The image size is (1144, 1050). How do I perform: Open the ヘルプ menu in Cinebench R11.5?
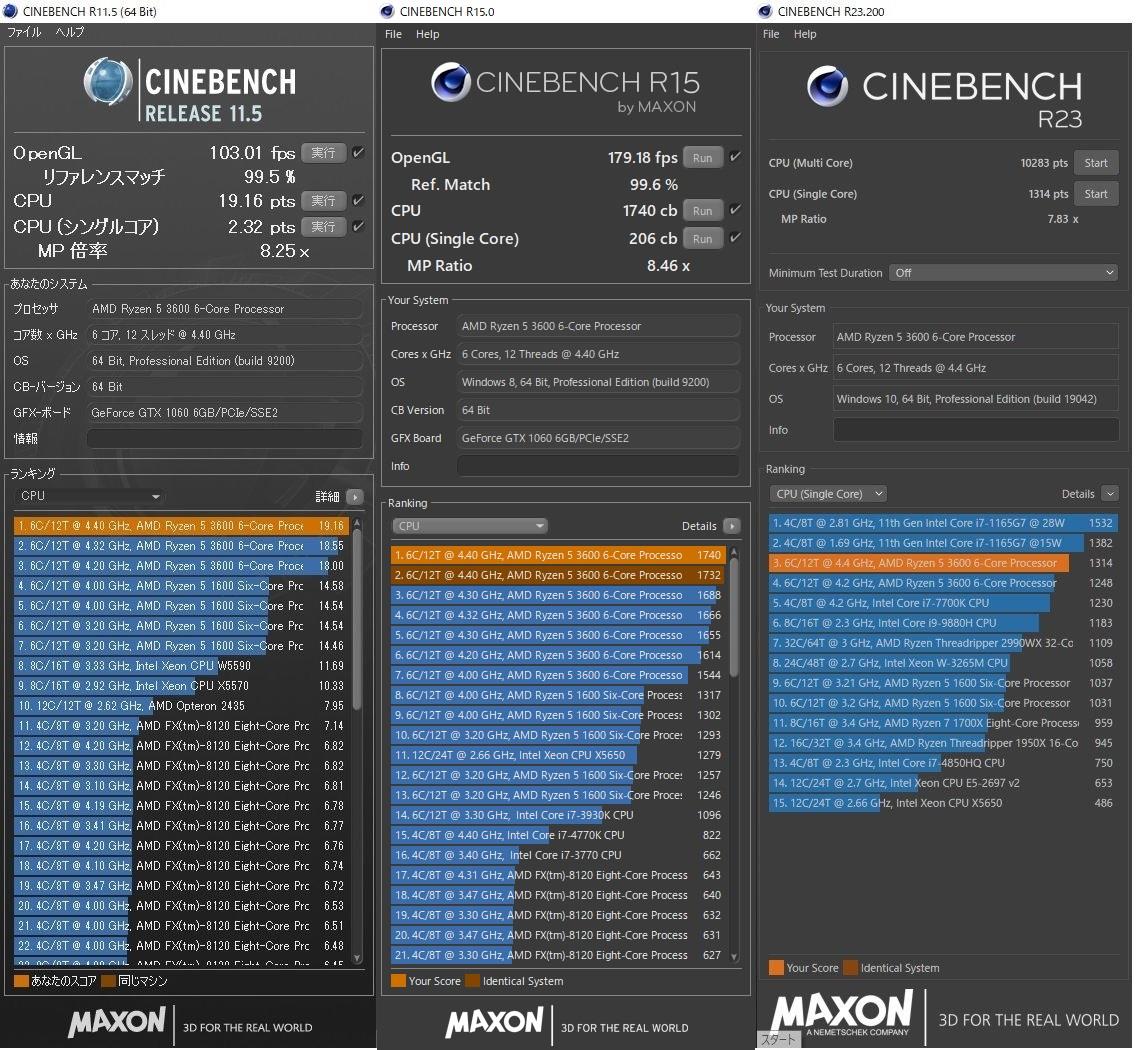click(x=70, y=32)
